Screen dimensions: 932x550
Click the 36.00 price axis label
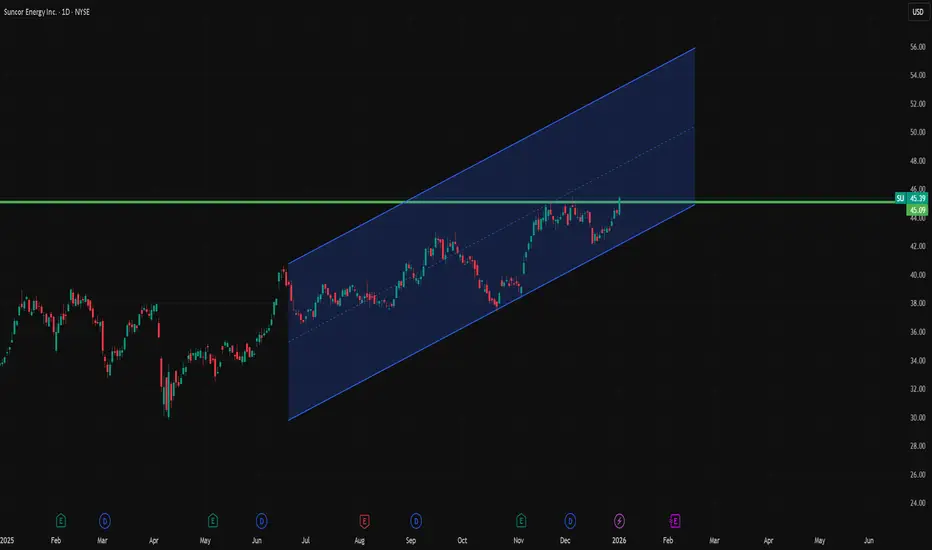click(918, 332)
